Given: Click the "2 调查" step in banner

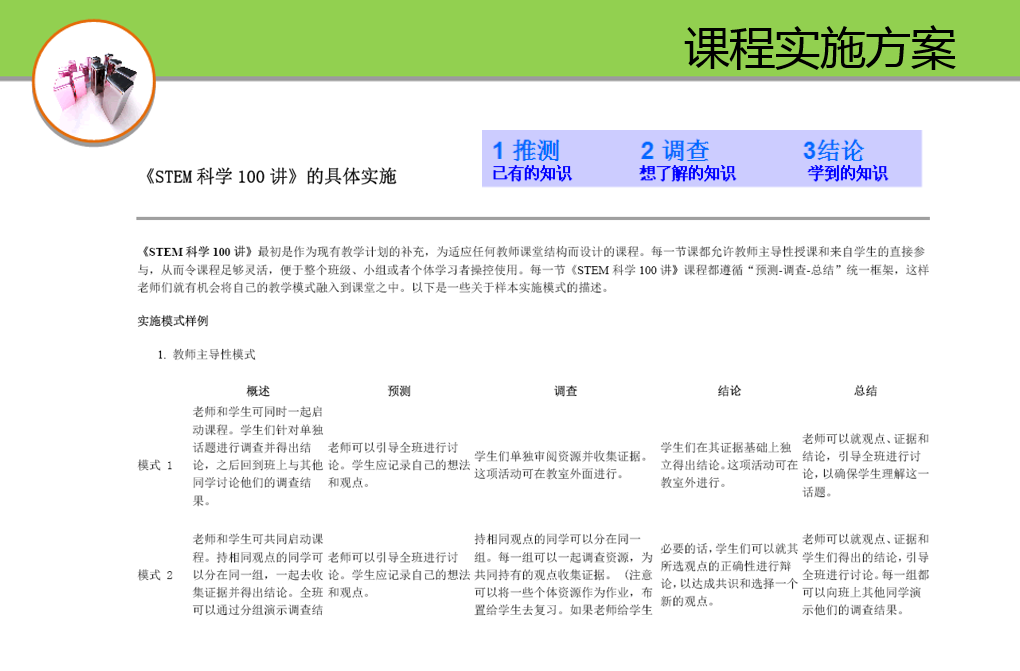Looking at the screenshot, I should (x=674, y=151).
